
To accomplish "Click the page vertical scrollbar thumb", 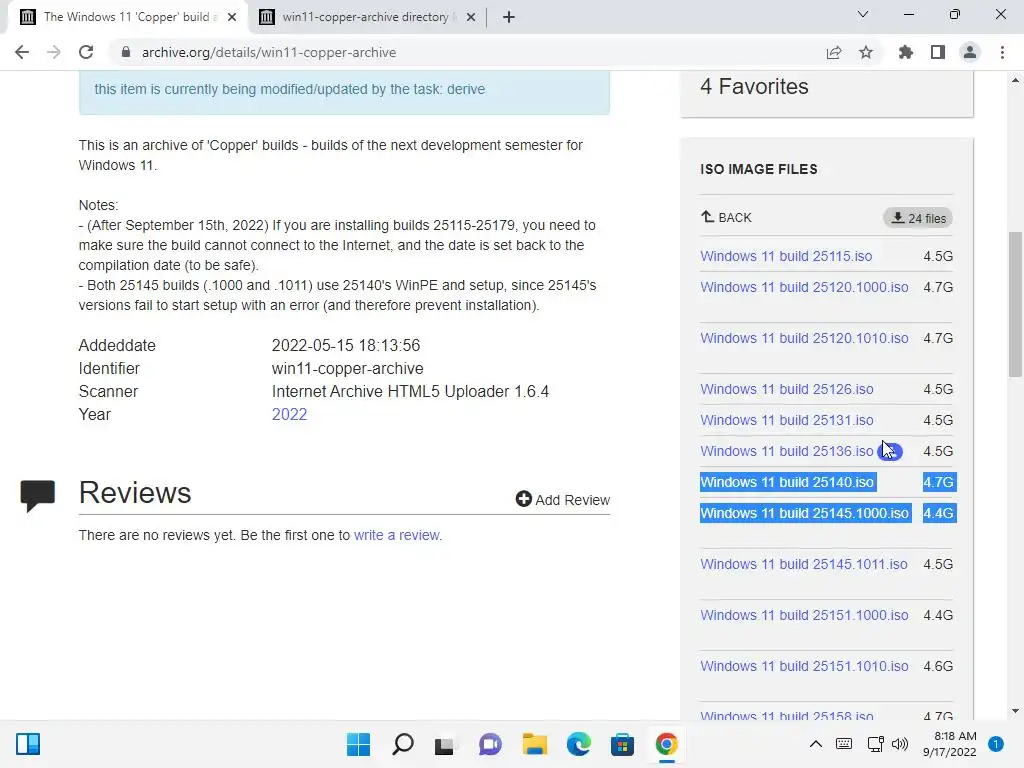I will tap(1015, 304).
